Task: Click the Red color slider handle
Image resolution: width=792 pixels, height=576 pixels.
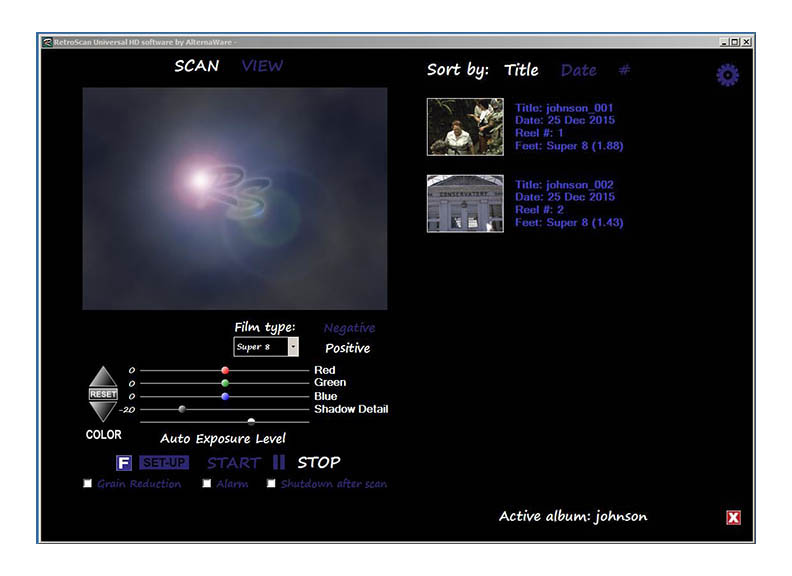Action: (x=225, y=370)
